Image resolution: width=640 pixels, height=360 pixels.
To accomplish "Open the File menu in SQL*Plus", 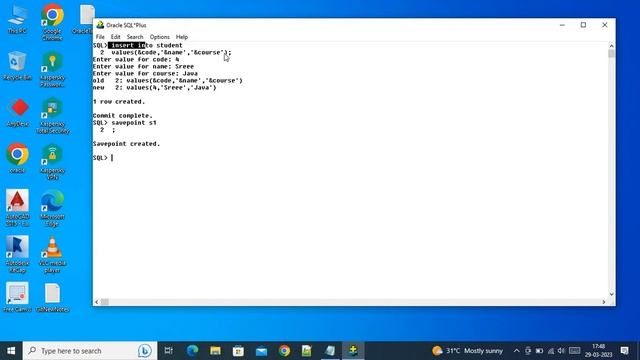I will [100, 37].
